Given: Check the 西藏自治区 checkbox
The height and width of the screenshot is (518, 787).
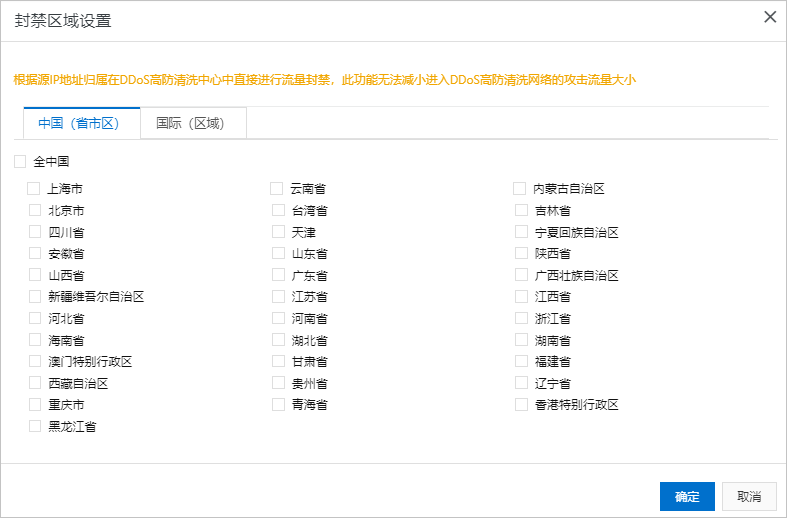Looking at the screenshot, I should 35,382.
